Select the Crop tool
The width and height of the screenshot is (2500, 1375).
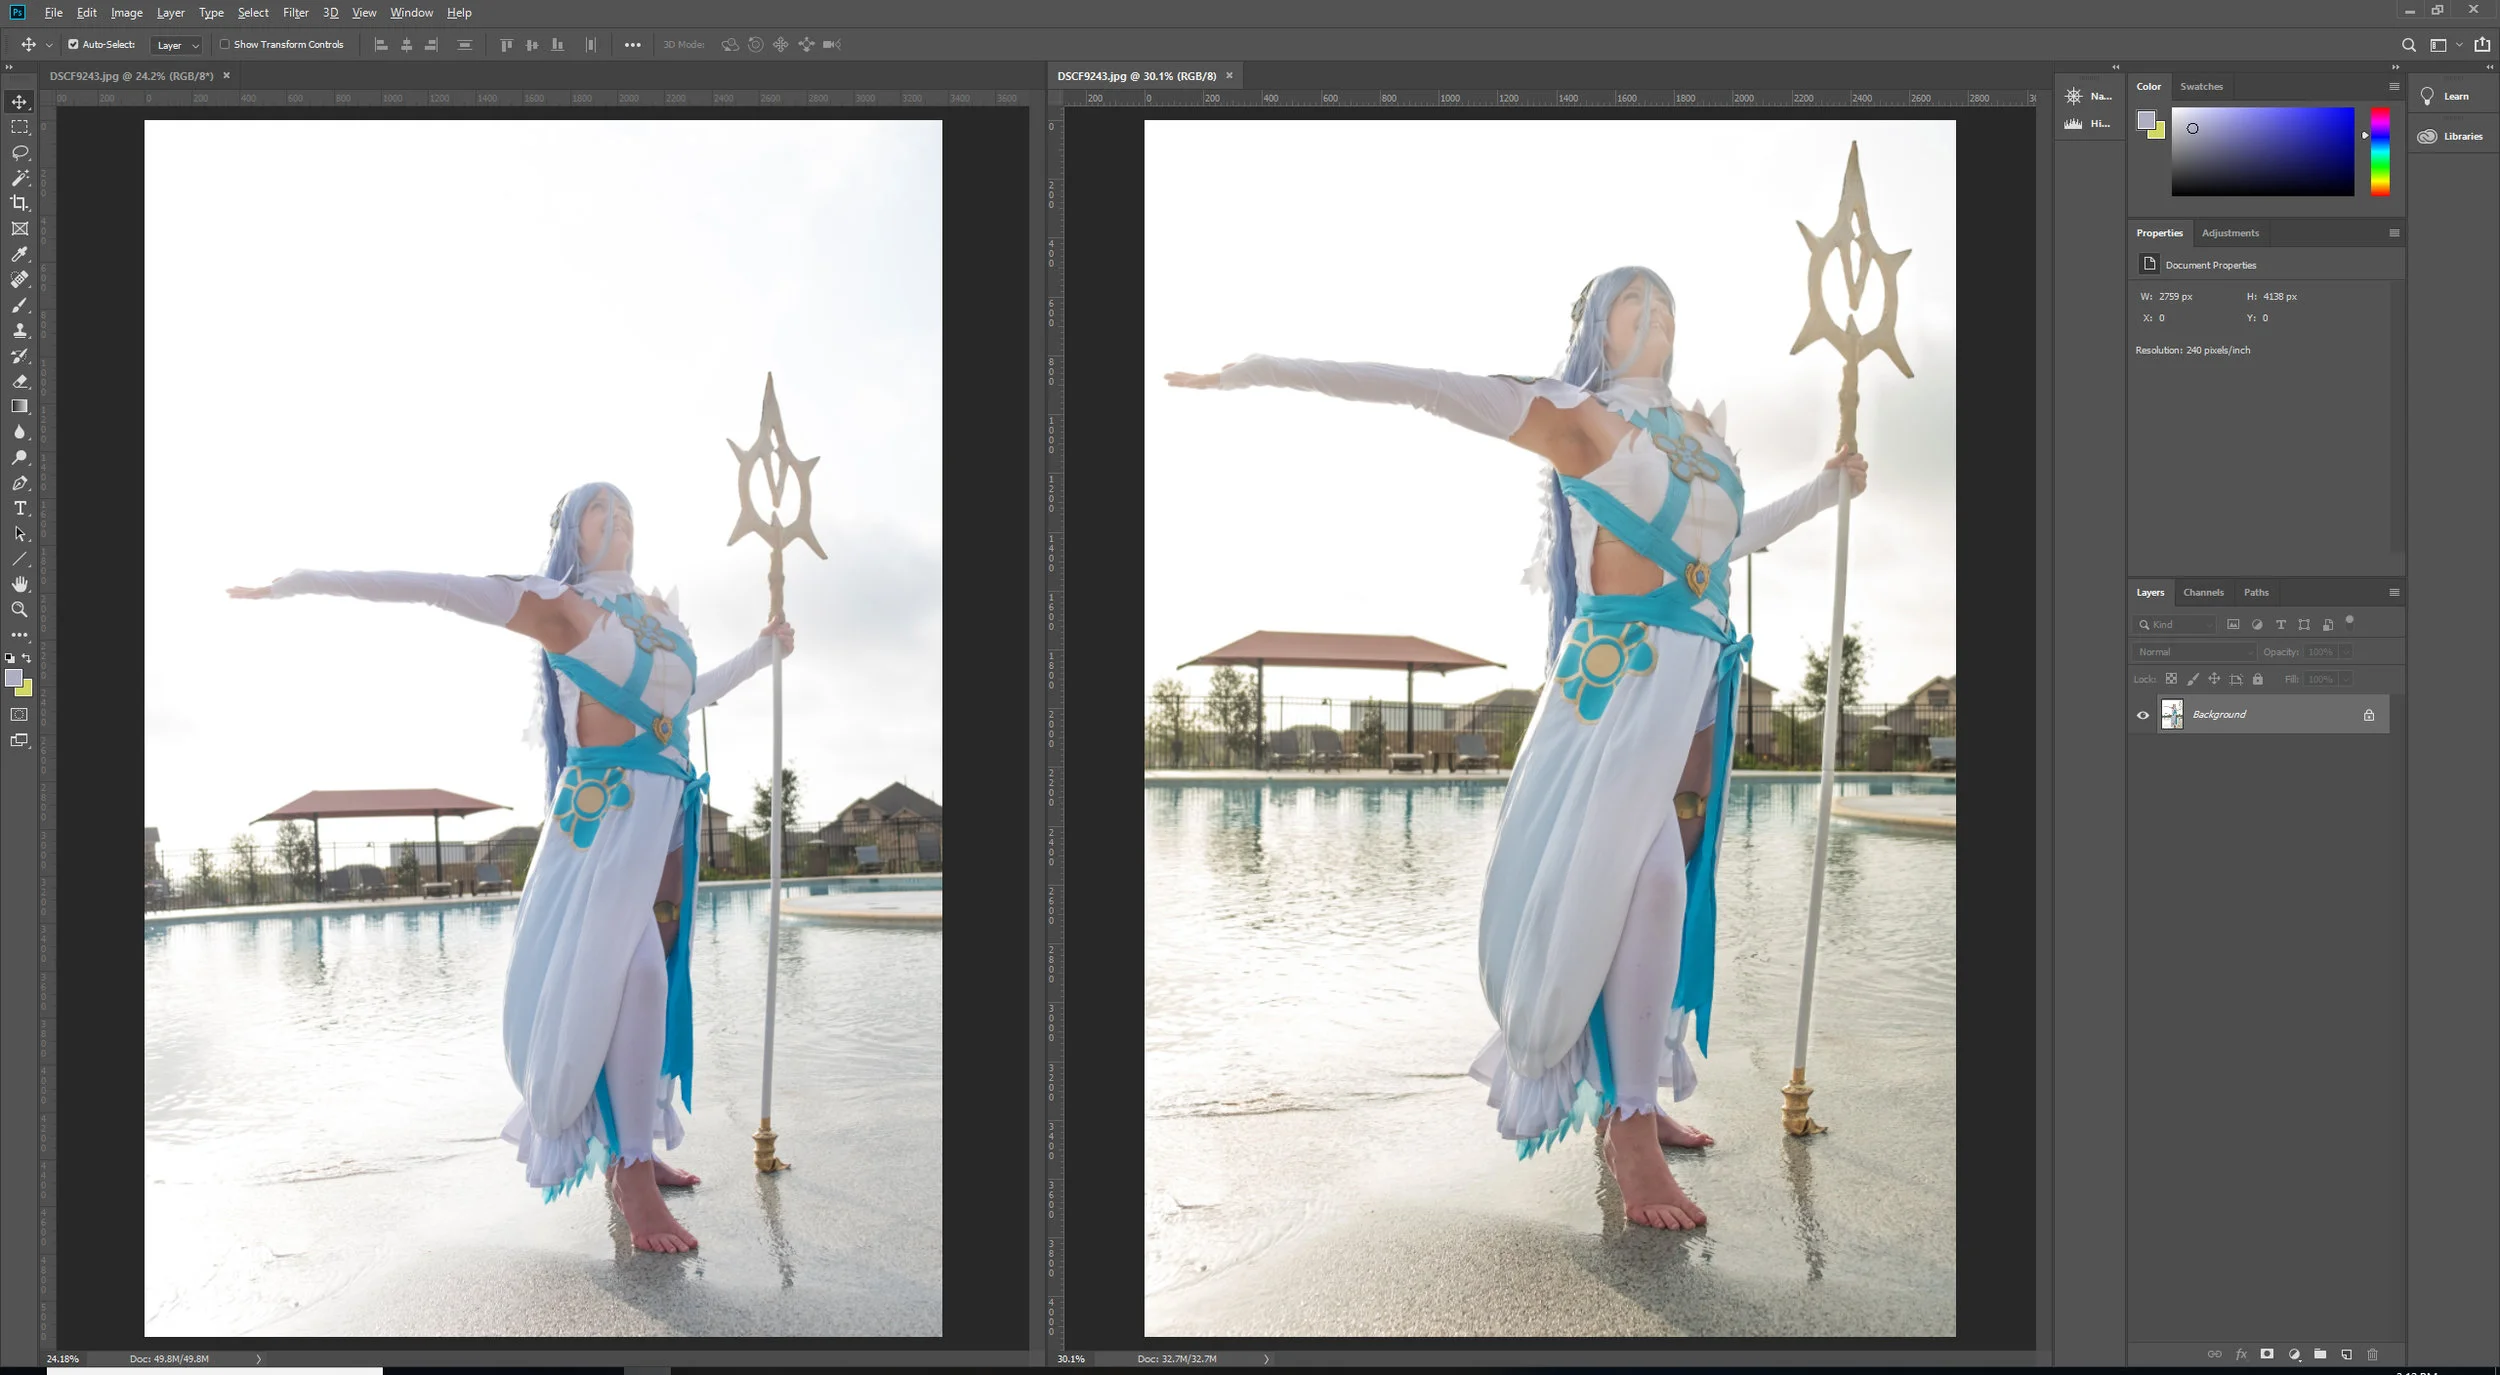pyautogui.click(x=20, y=203)
